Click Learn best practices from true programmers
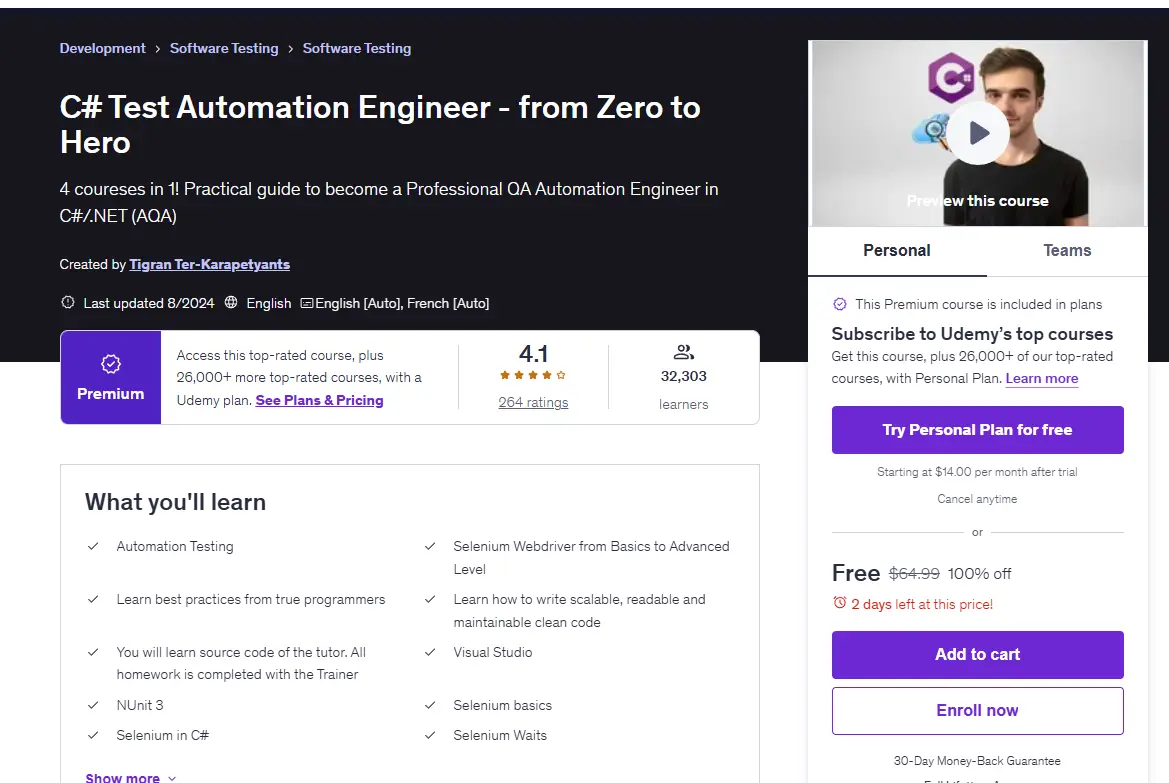The height and width of the screenshot is (783, 1169). coord(250,600)
